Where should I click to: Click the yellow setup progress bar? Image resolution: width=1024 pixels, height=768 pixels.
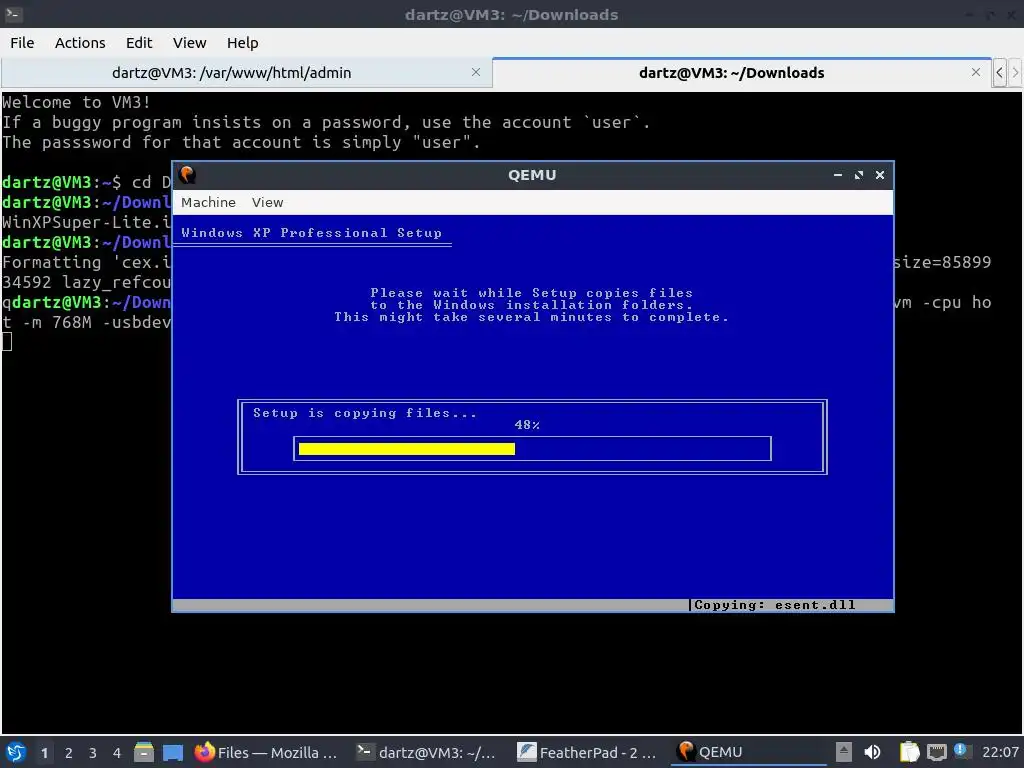click(x=407, y=449)
